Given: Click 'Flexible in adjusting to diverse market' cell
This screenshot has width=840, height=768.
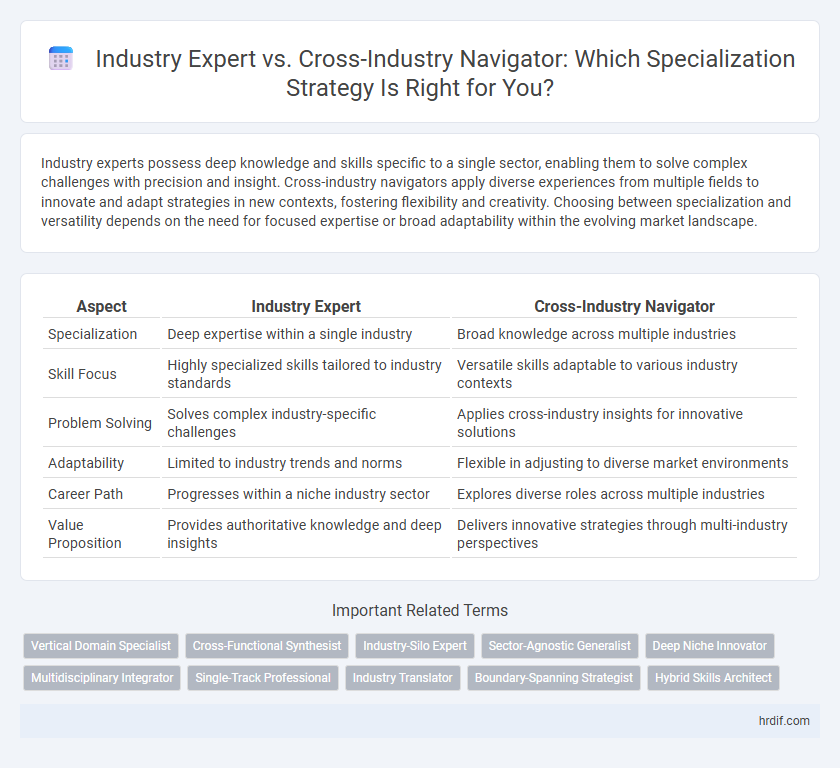Looking at the screenshot, I should tap(624, 463).
